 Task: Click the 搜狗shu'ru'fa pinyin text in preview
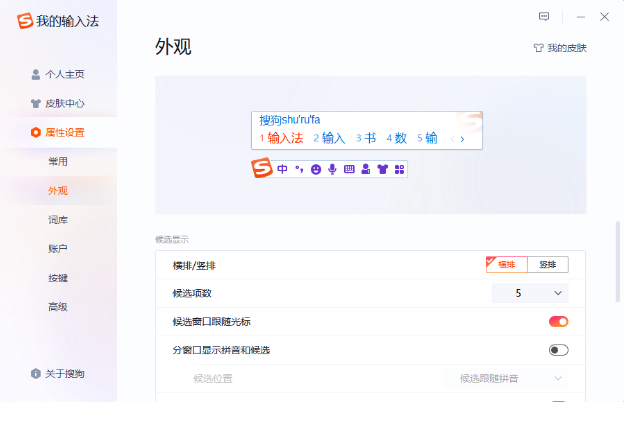click(x=290, y=120)
